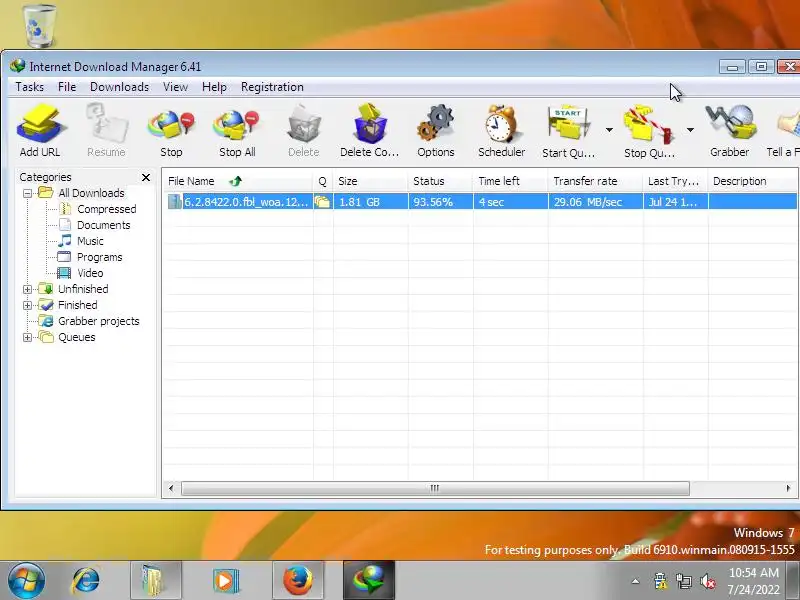The image size is (800, 600).
Task: Select the Music category
Action: coord(90,241)
